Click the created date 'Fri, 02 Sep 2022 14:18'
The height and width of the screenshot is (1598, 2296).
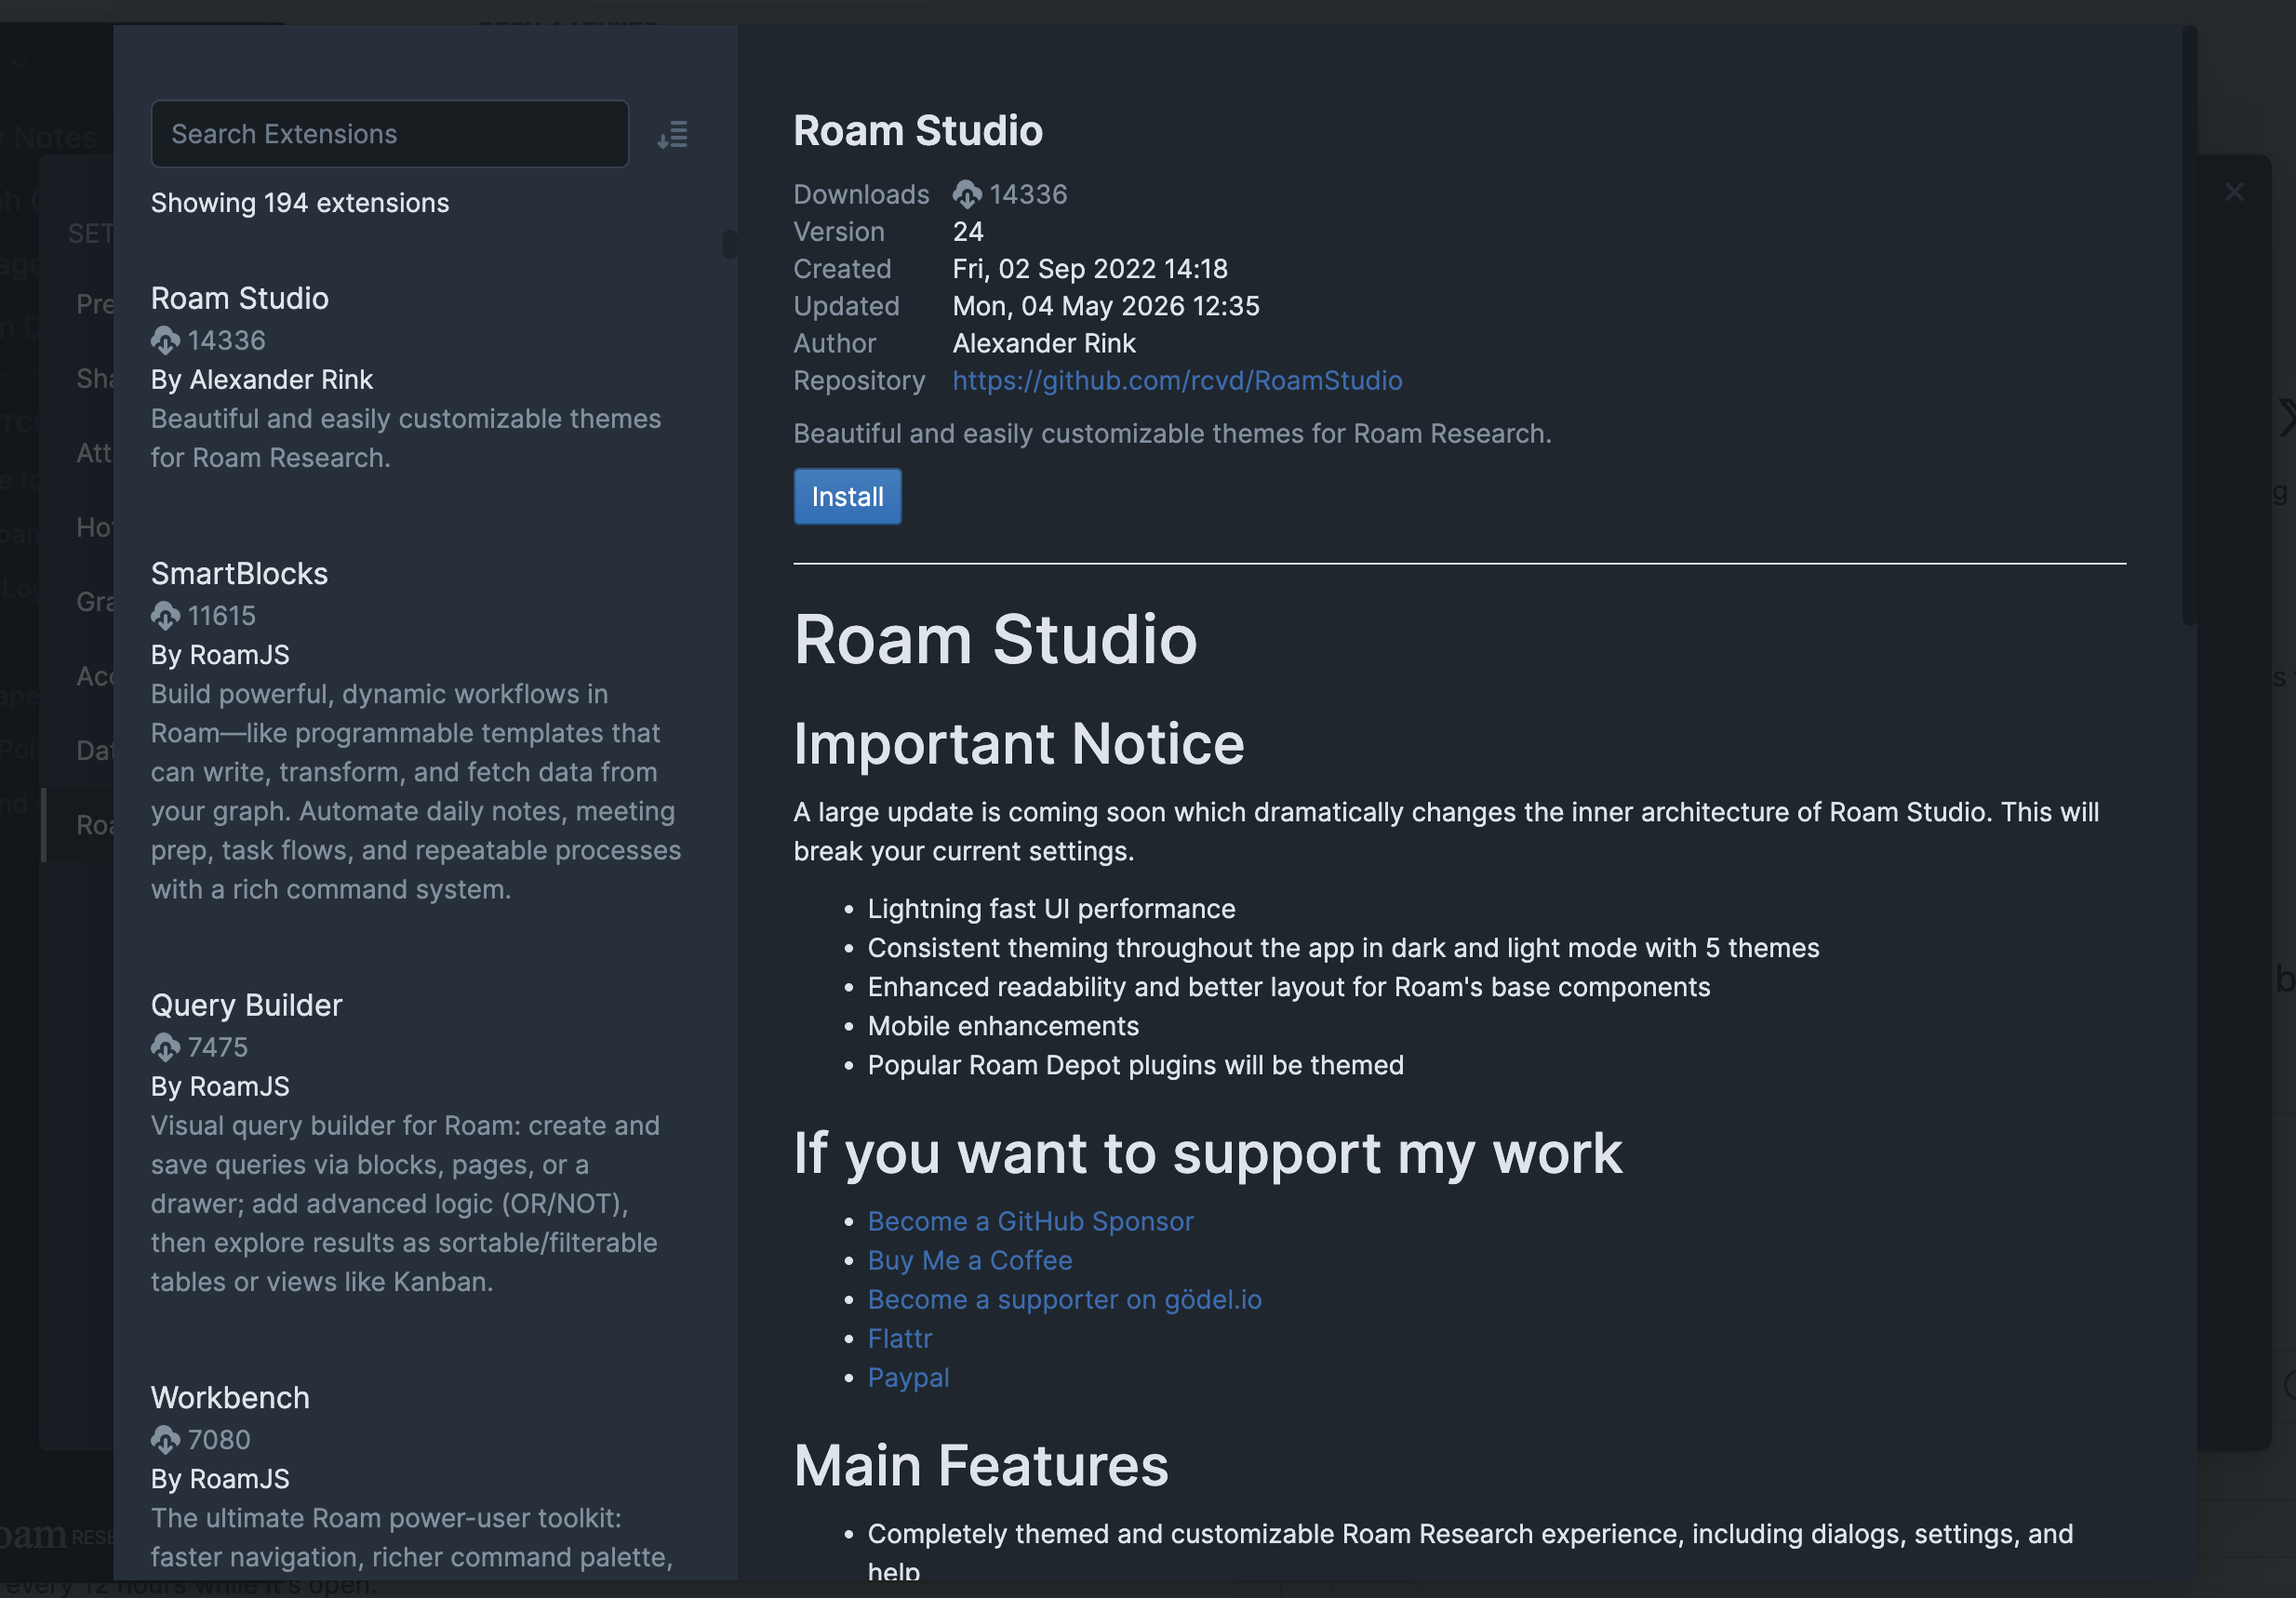point(1090,269)
